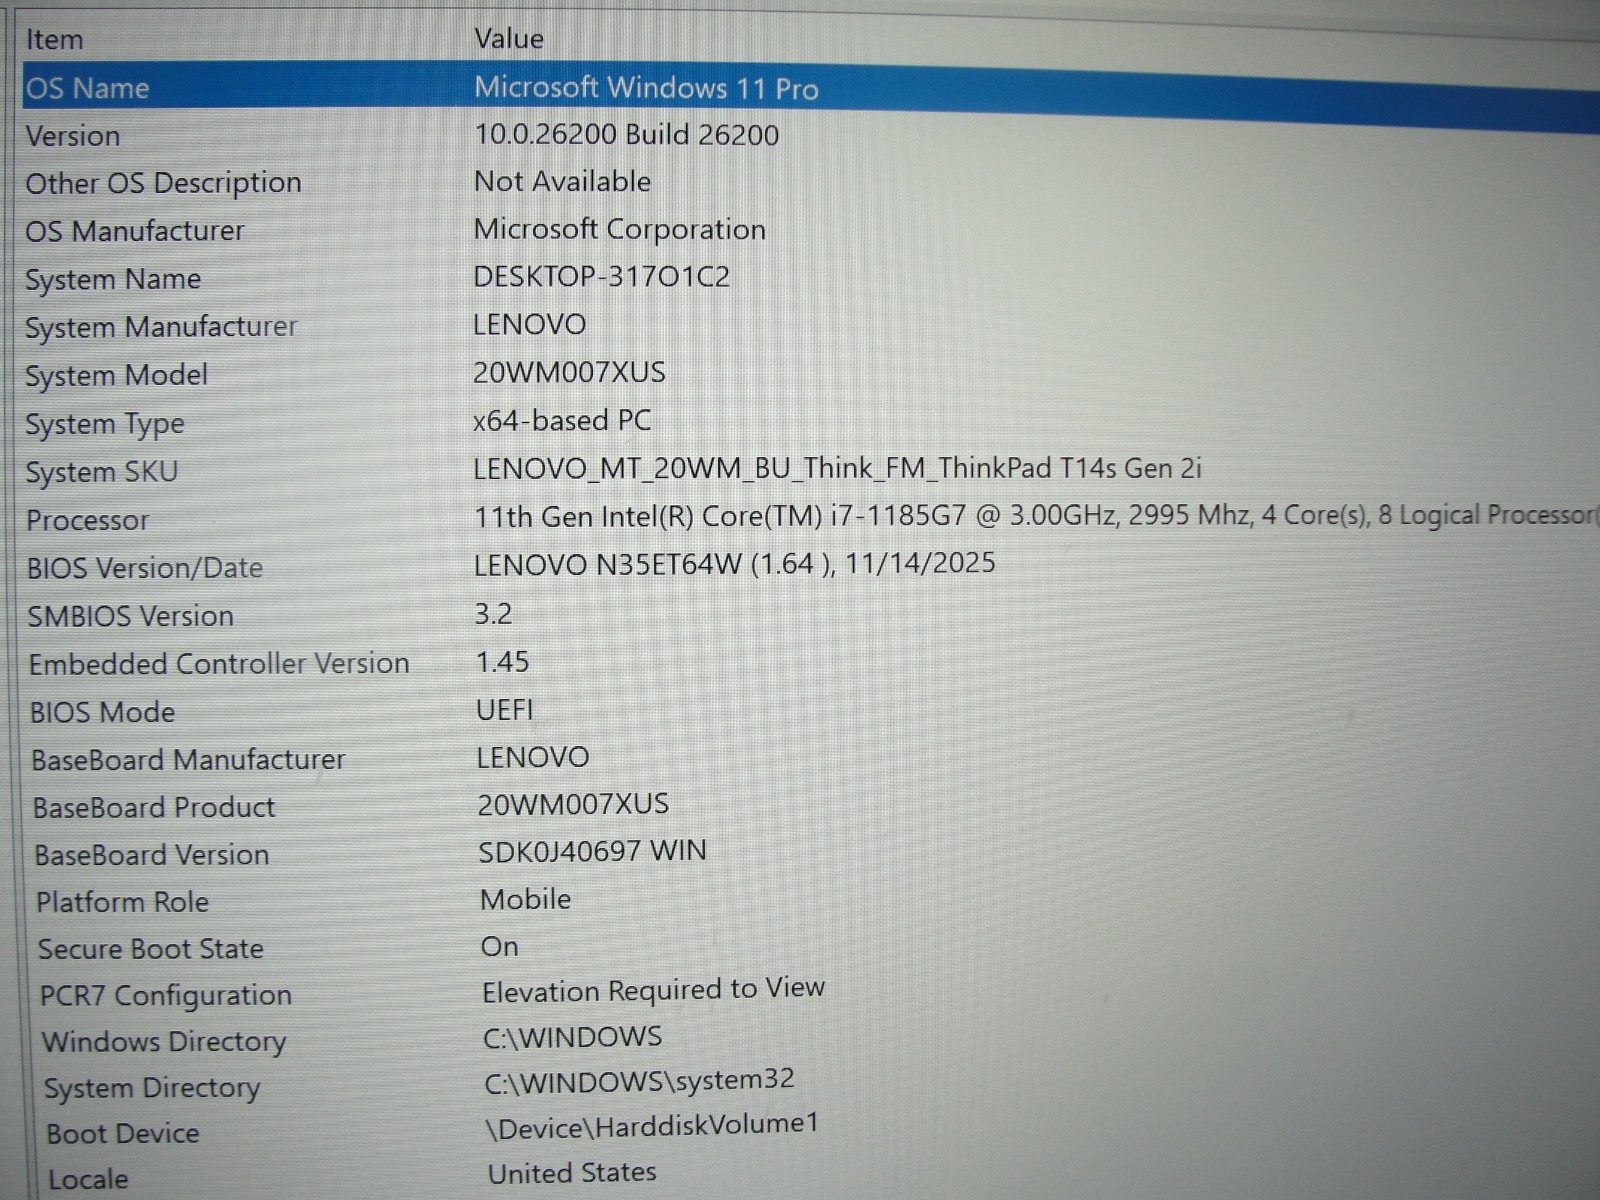Select the Other OS Description row
Viewport: 1600px width, 1200px height.
(163, 183)
